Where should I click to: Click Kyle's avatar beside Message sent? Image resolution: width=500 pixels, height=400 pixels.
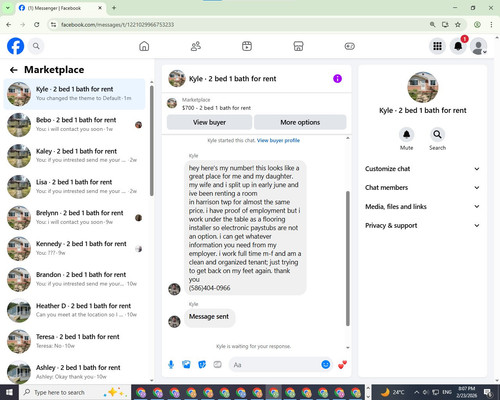174,321
